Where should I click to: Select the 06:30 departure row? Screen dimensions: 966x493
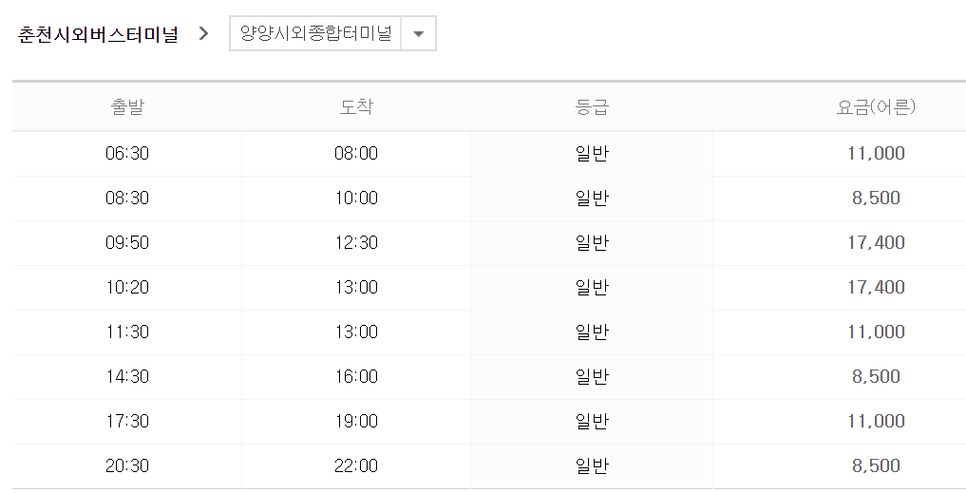click(x=489, y=153)
